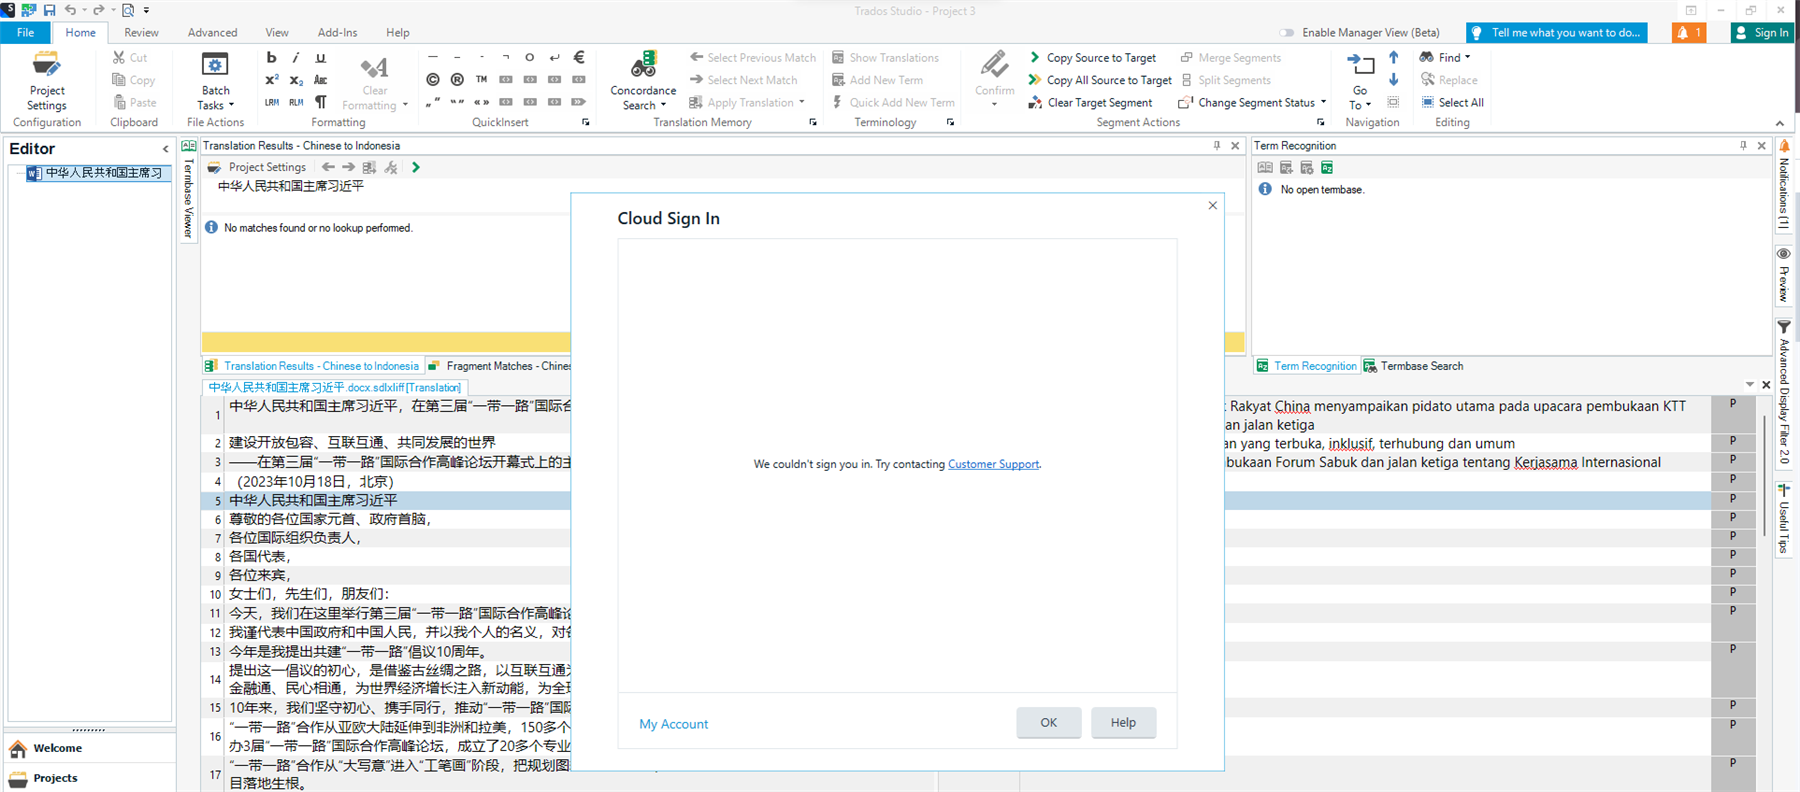Switch to the View ribbon tab

(x=277, y=33)
